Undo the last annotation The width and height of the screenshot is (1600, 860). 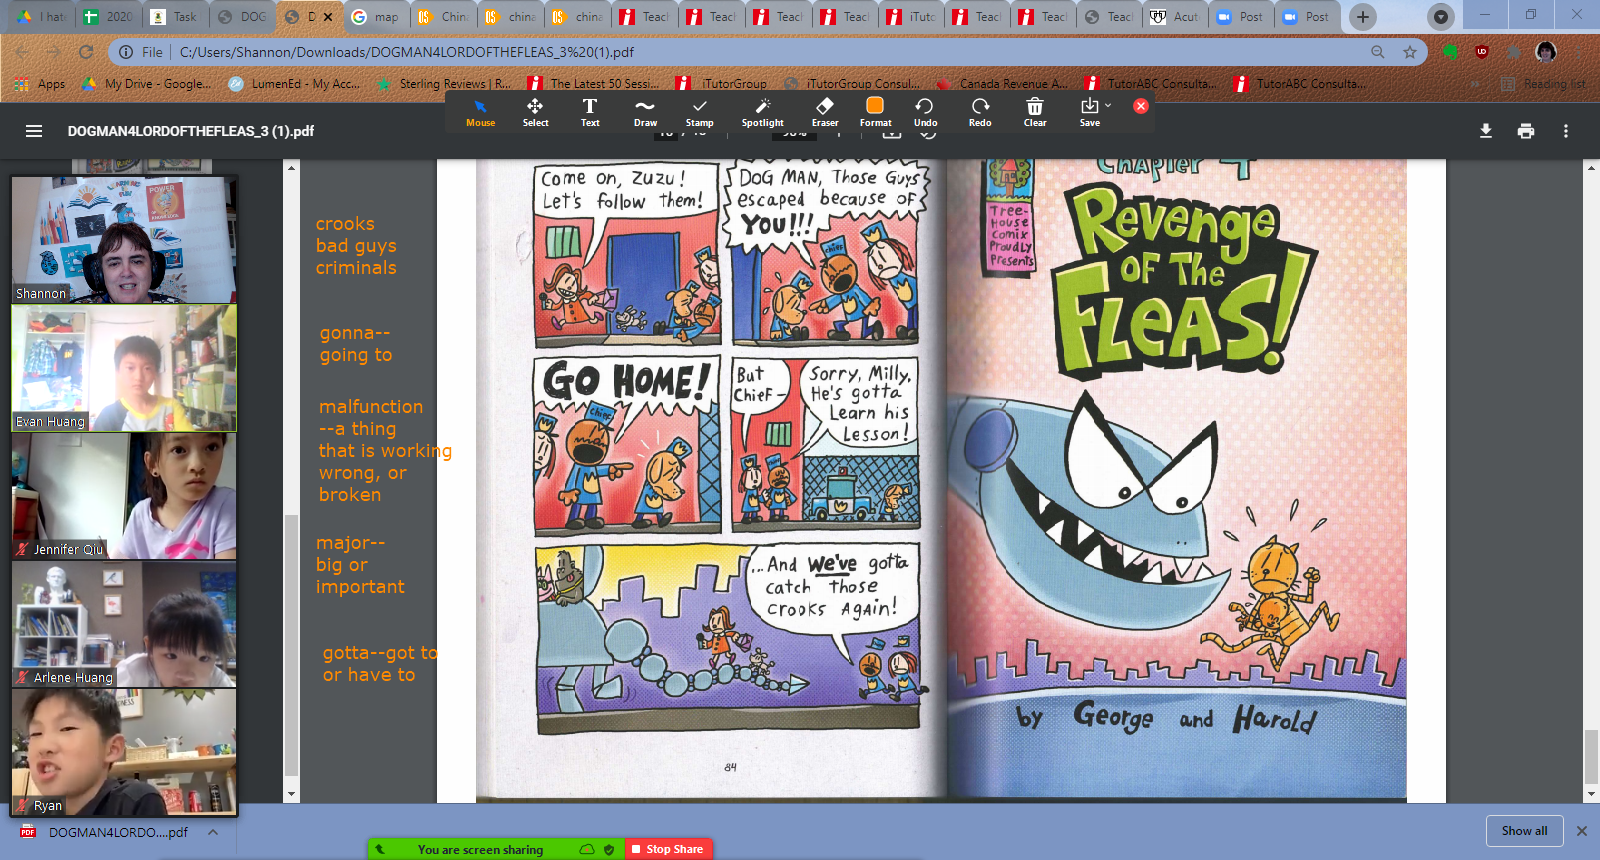tap(925, 112)
